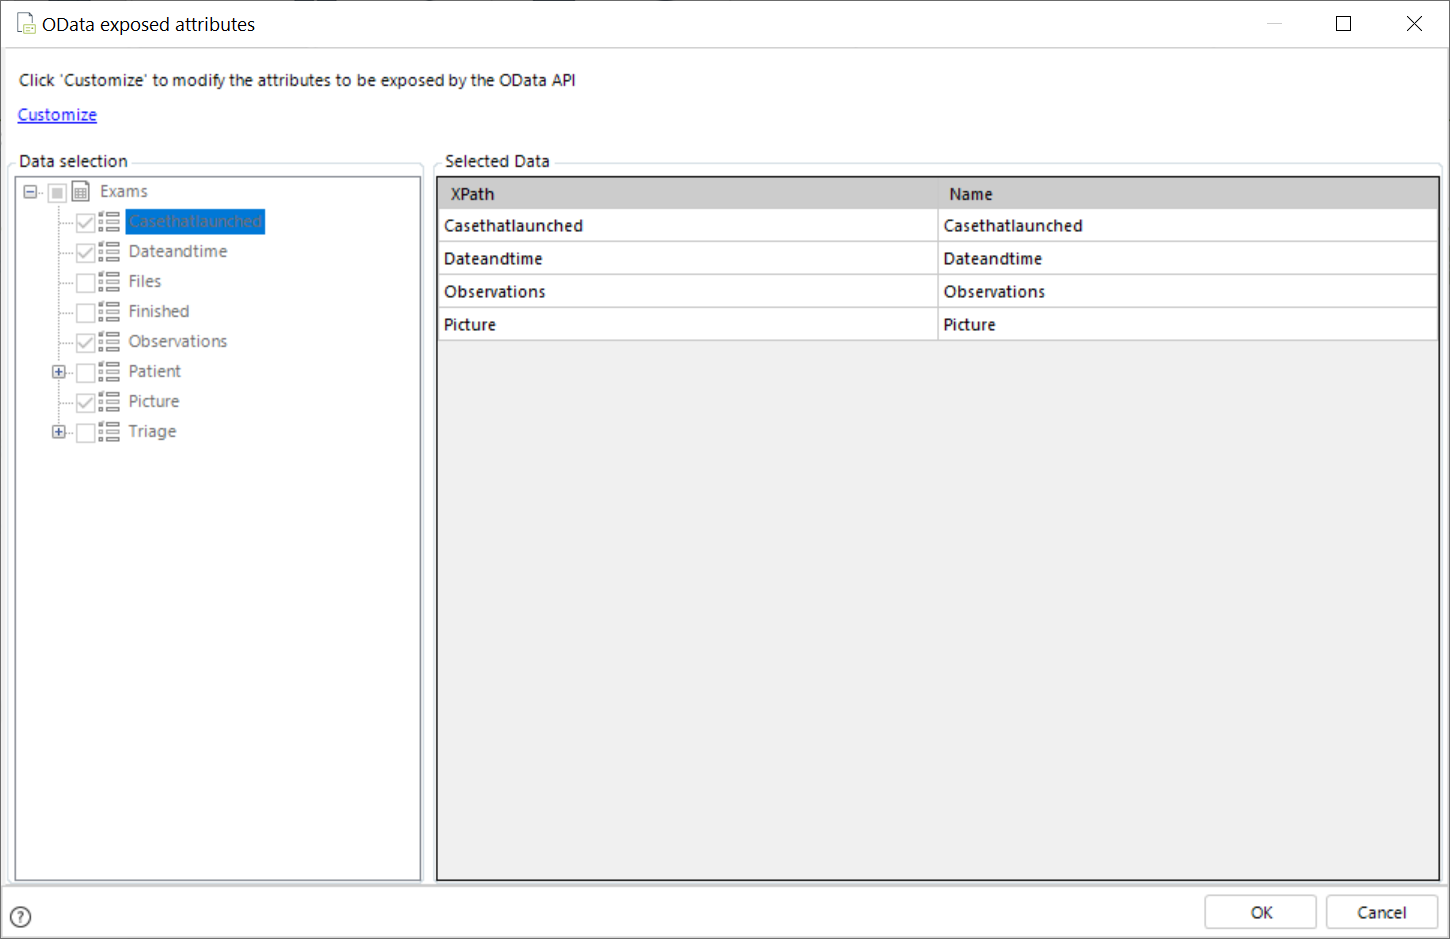Click the attribute icon beside Picture in tree
This screenshot has height=939, width=1450.
pyautogui.click(x=109, y=402)
